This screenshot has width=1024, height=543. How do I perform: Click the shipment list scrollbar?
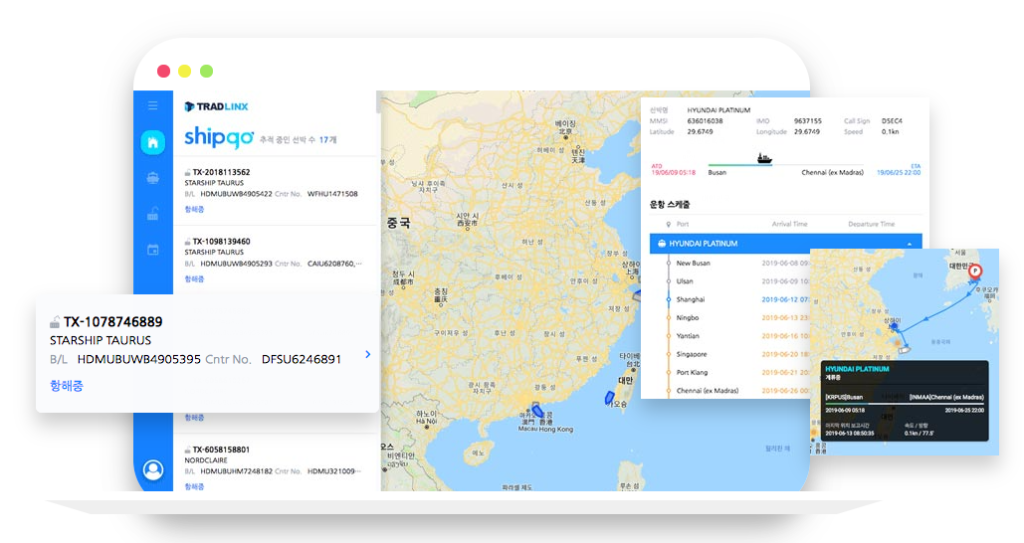tap(377, 102)
